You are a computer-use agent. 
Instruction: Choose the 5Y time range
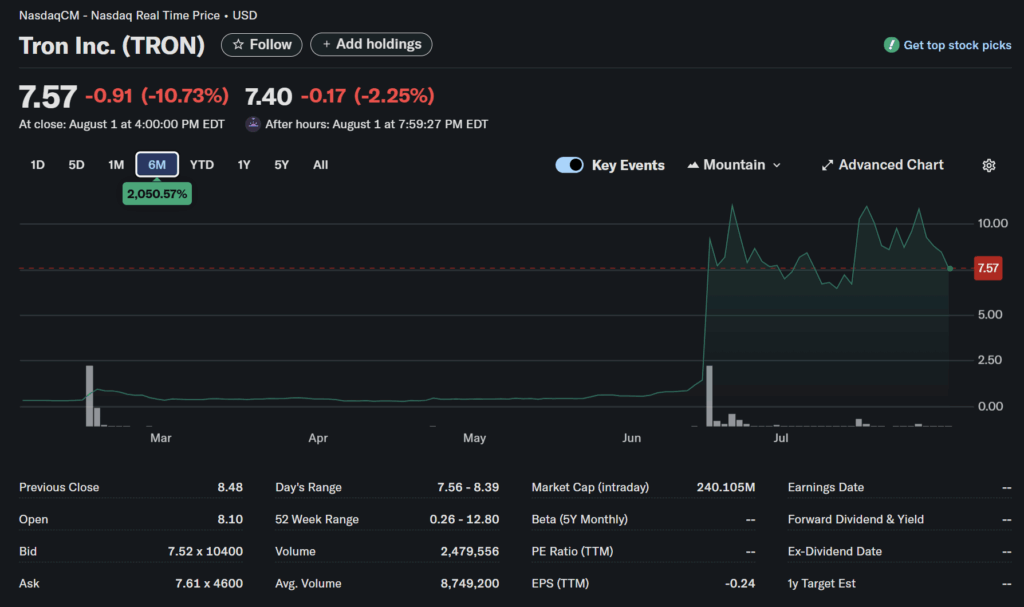pos(281,165)
